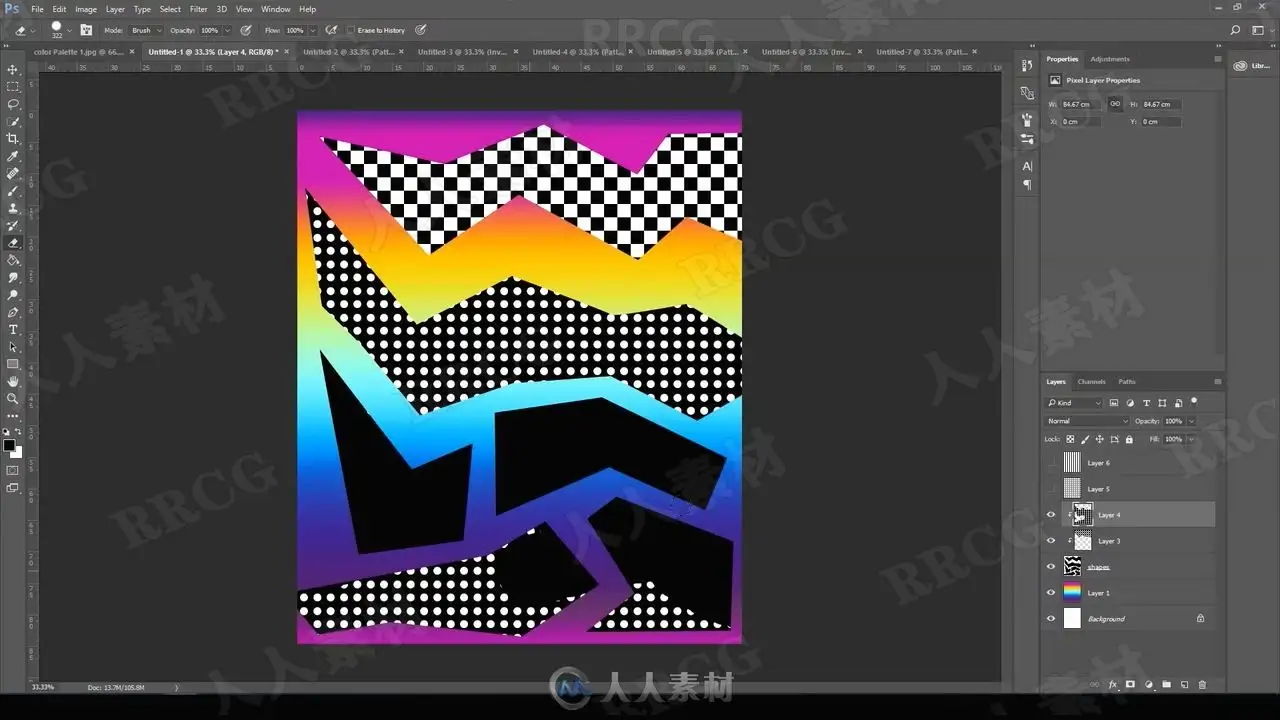Hide Layer 4 visibility eye
Viewport: 1280px width, 720px height.
click(x=1050, y=515)
